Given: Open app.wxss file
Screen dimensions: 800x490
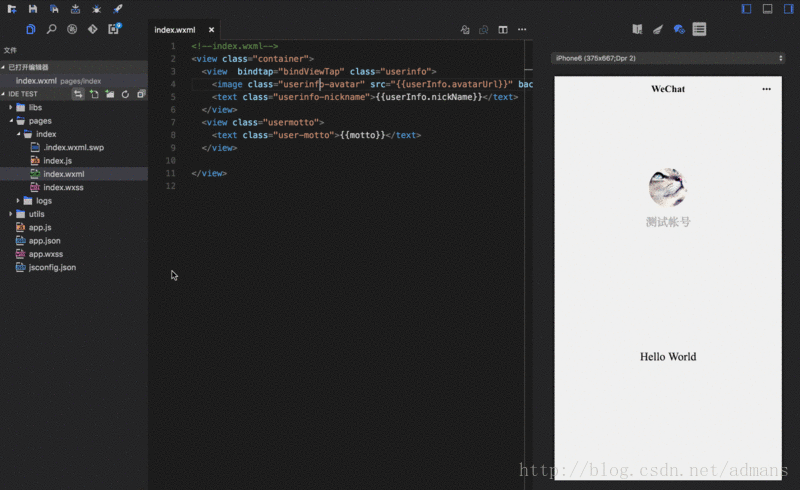Looking at the screenshot, I should click(46, 254).
